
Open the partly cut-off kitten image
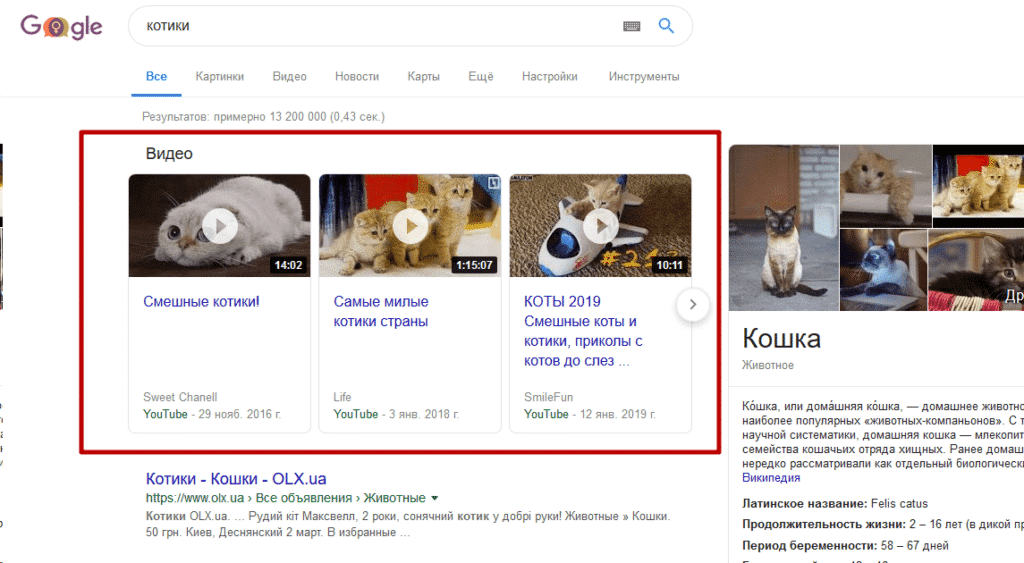pyautogui.click(x=976, y=269)
